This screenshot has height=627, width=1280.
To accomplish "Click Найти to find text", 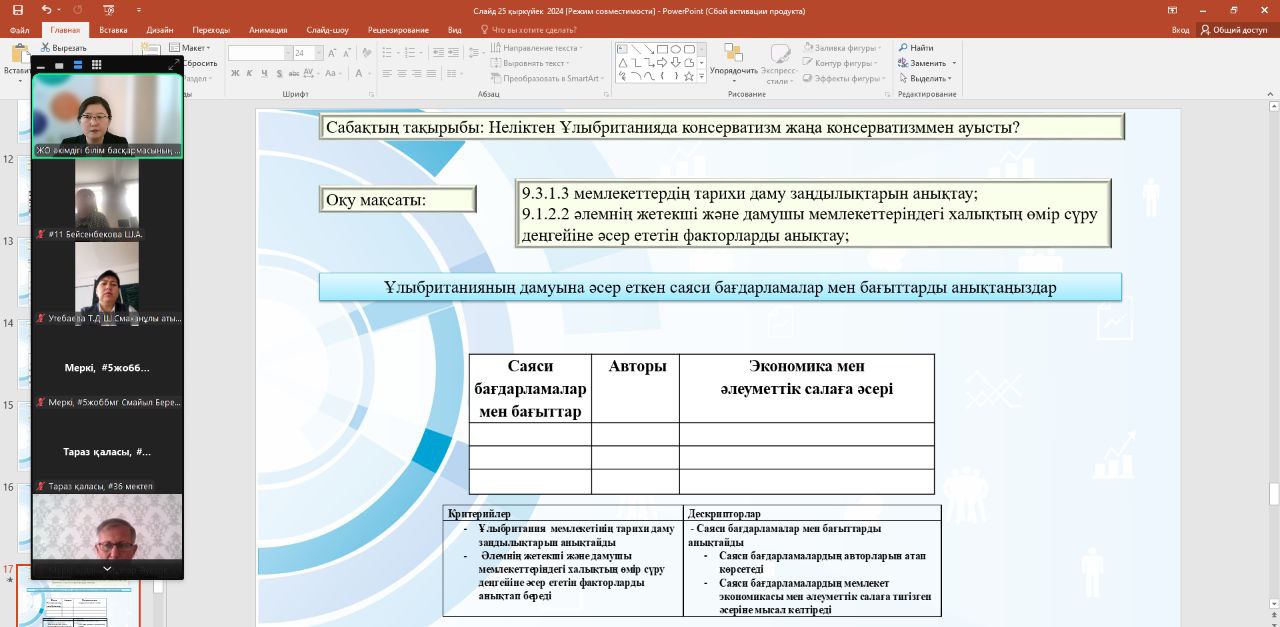I will coord(916,47).
